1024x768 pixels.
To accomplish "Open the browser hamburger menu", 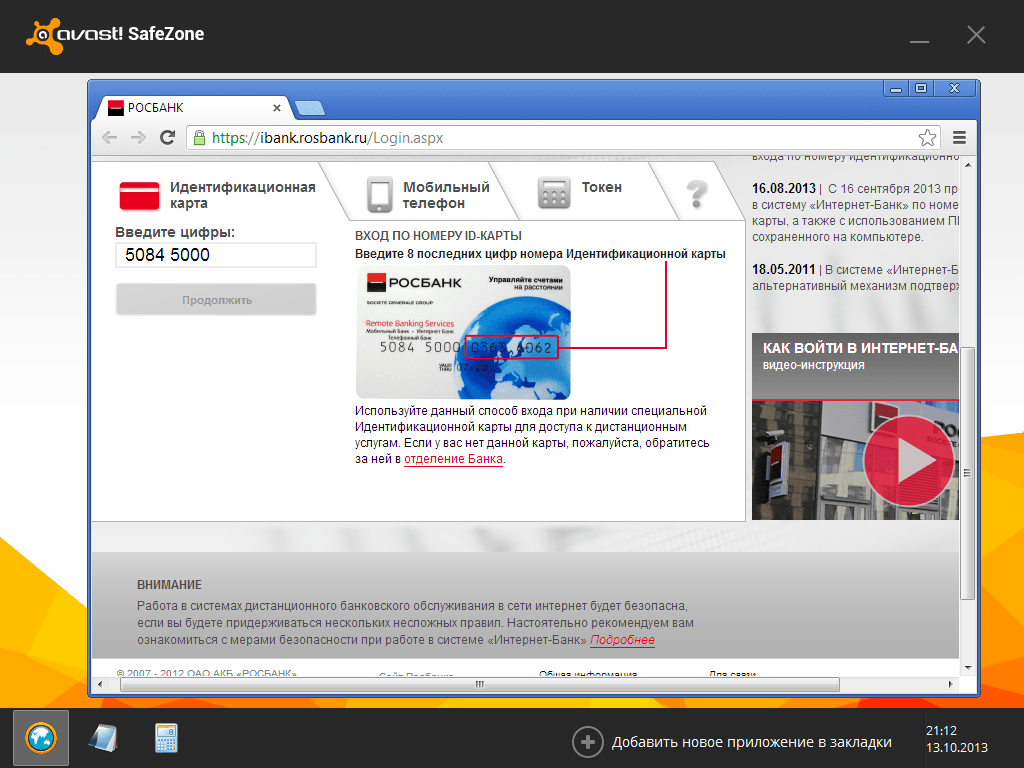I will [x=959, y=138].
